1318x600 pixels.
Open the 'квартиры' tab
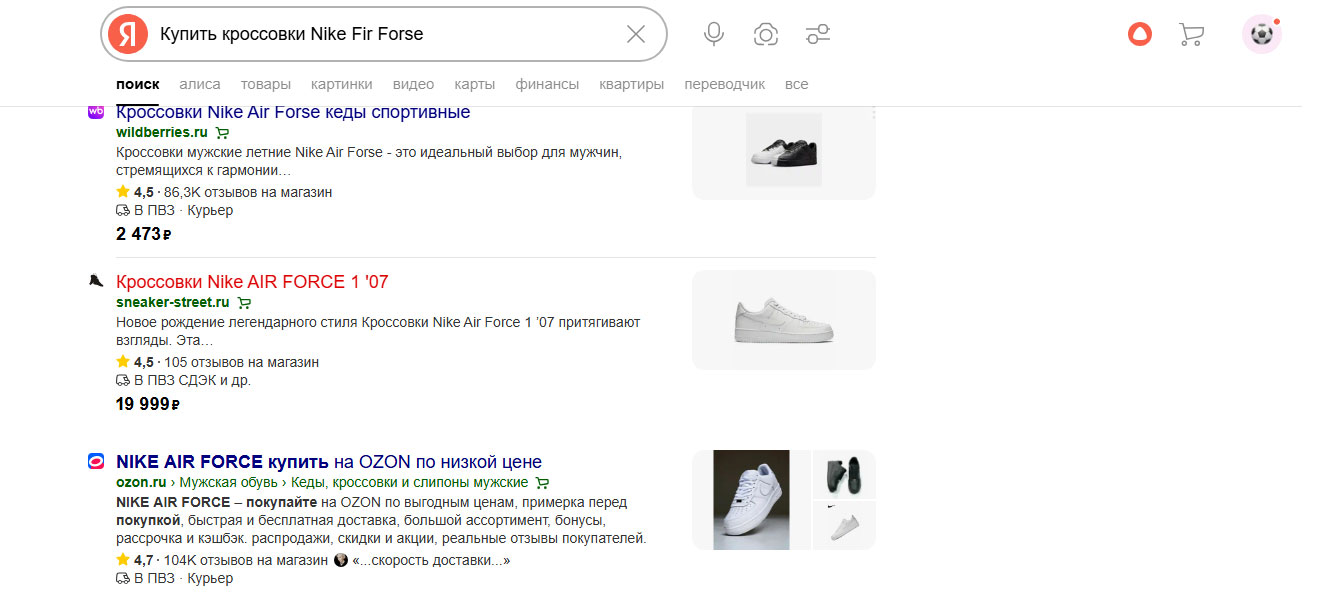(632, 84)
